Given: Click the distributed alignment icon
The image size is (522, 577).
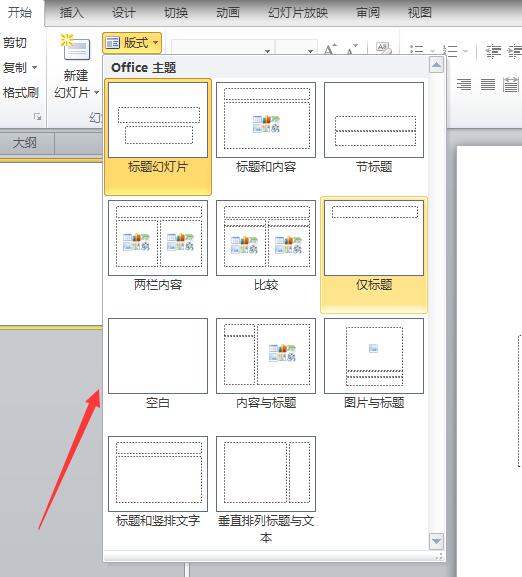Looking at the screenshot, I should tap(511, 85).
